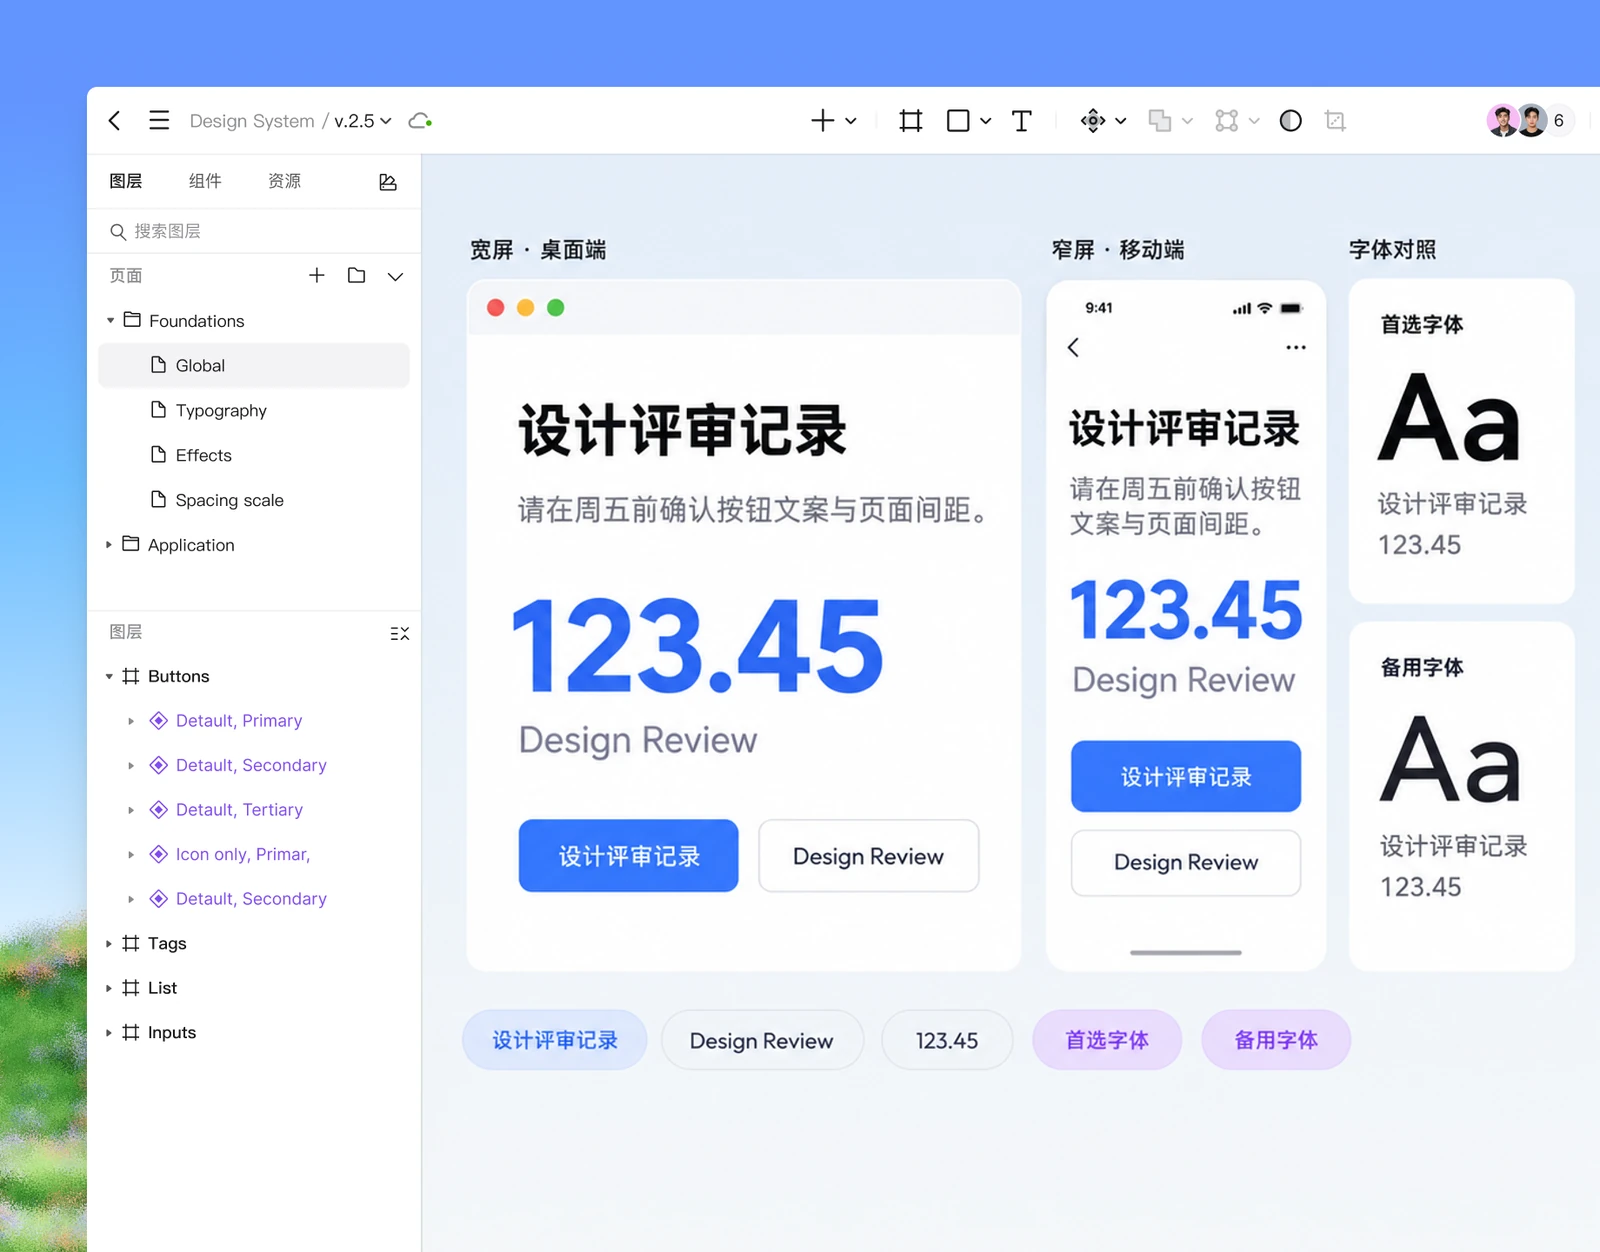This screenshot has height=1252, width=1600.
Task: Expand the Application folder
Action: pyautogui.click(x=109, y=545)
